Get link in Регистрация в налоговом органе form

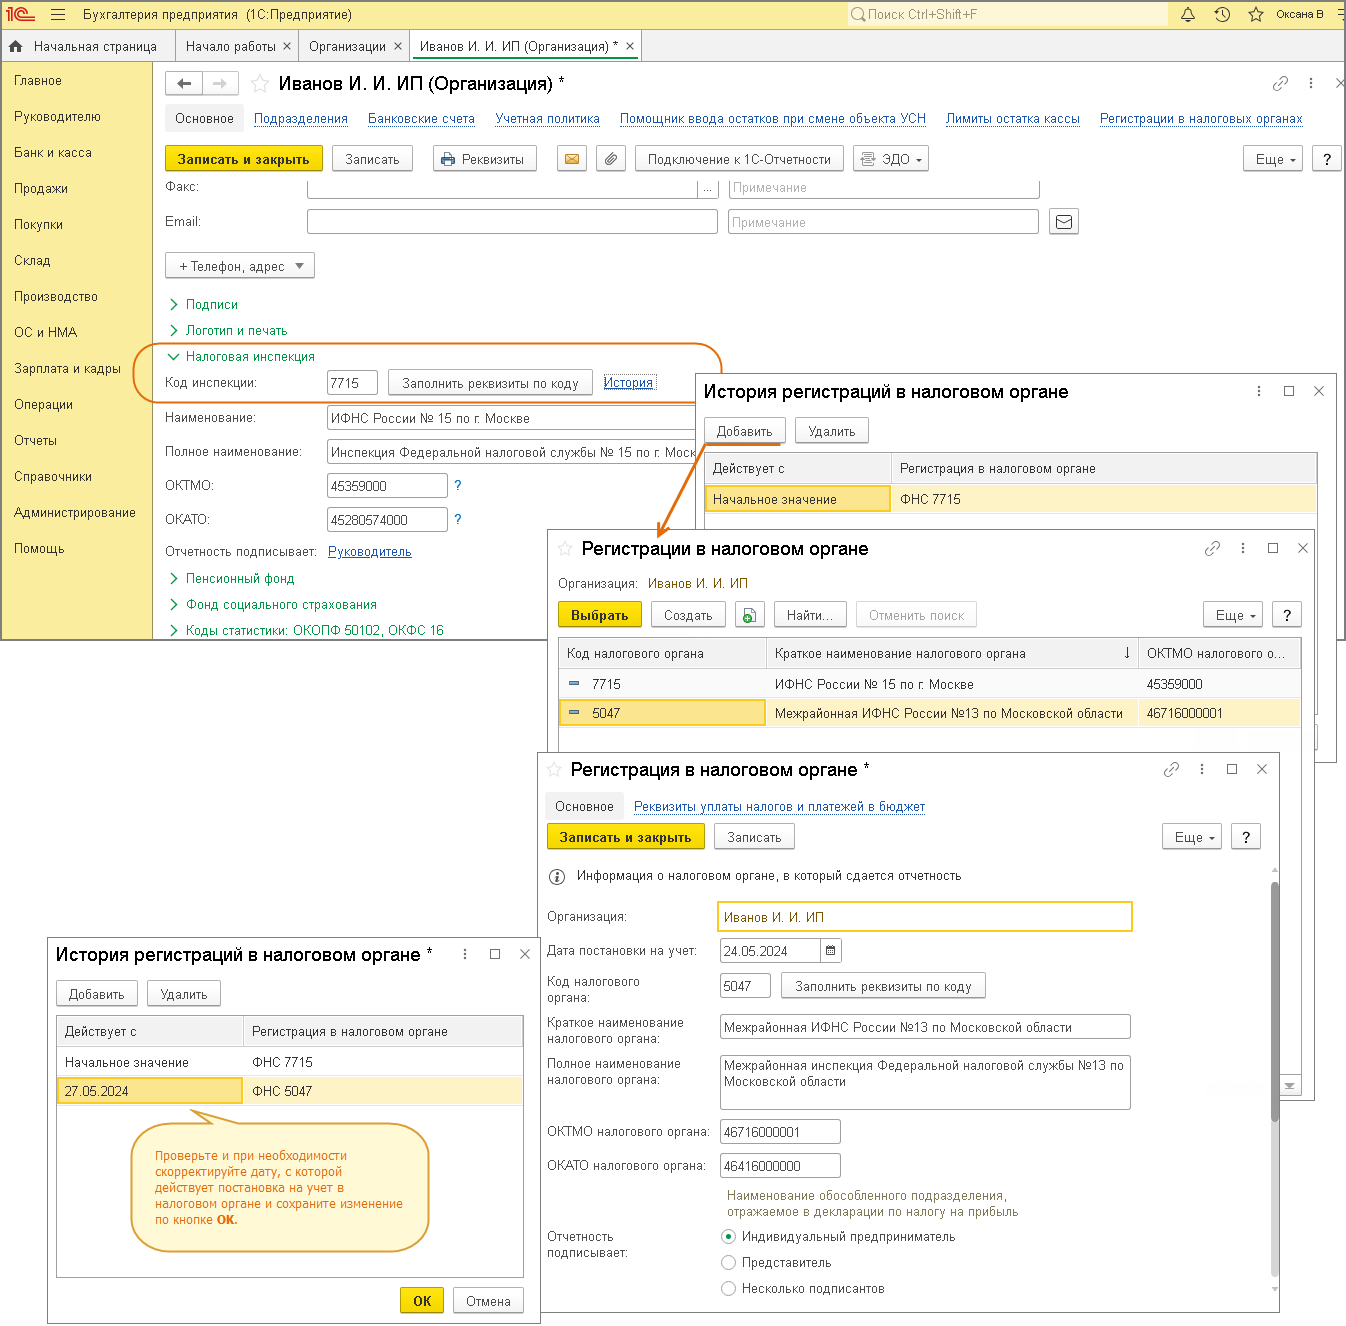(x=1172, y=769)
